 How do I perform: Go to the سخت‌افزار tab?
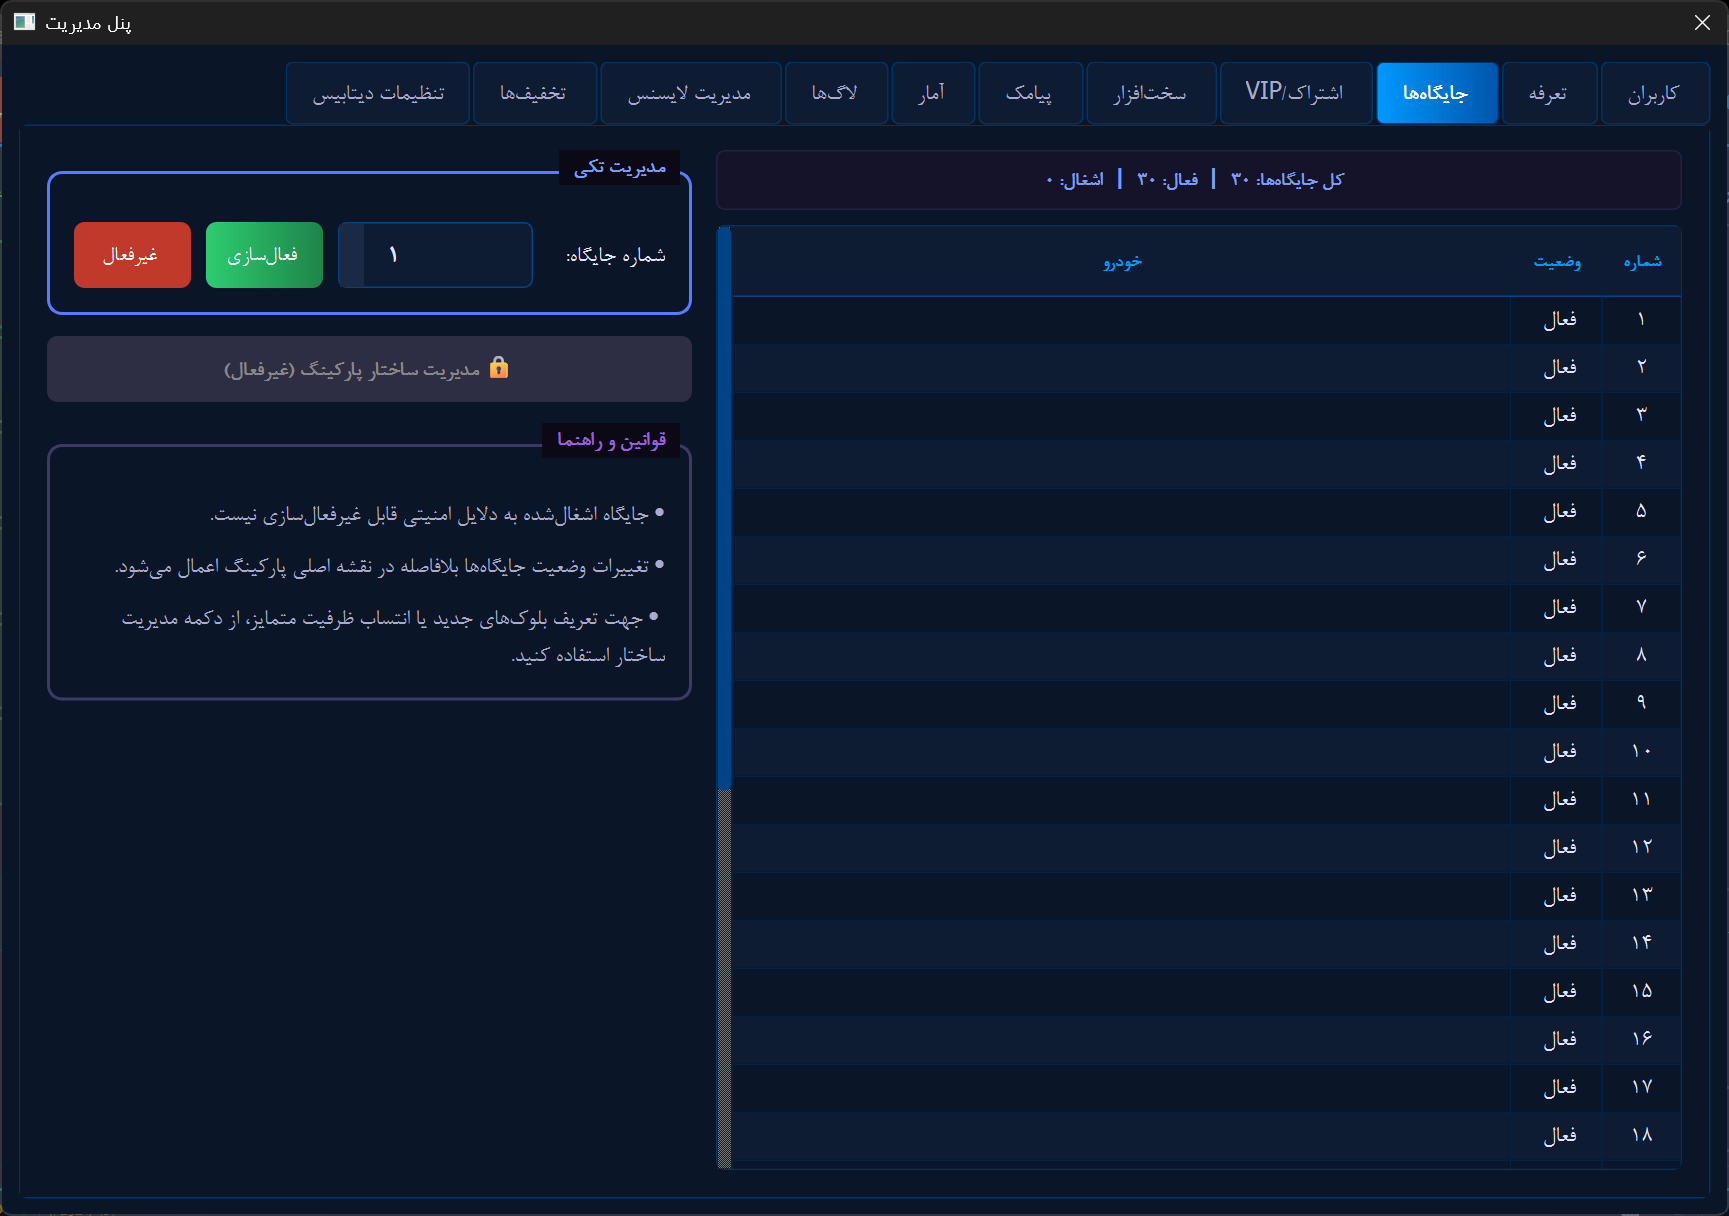point(1151,93)
